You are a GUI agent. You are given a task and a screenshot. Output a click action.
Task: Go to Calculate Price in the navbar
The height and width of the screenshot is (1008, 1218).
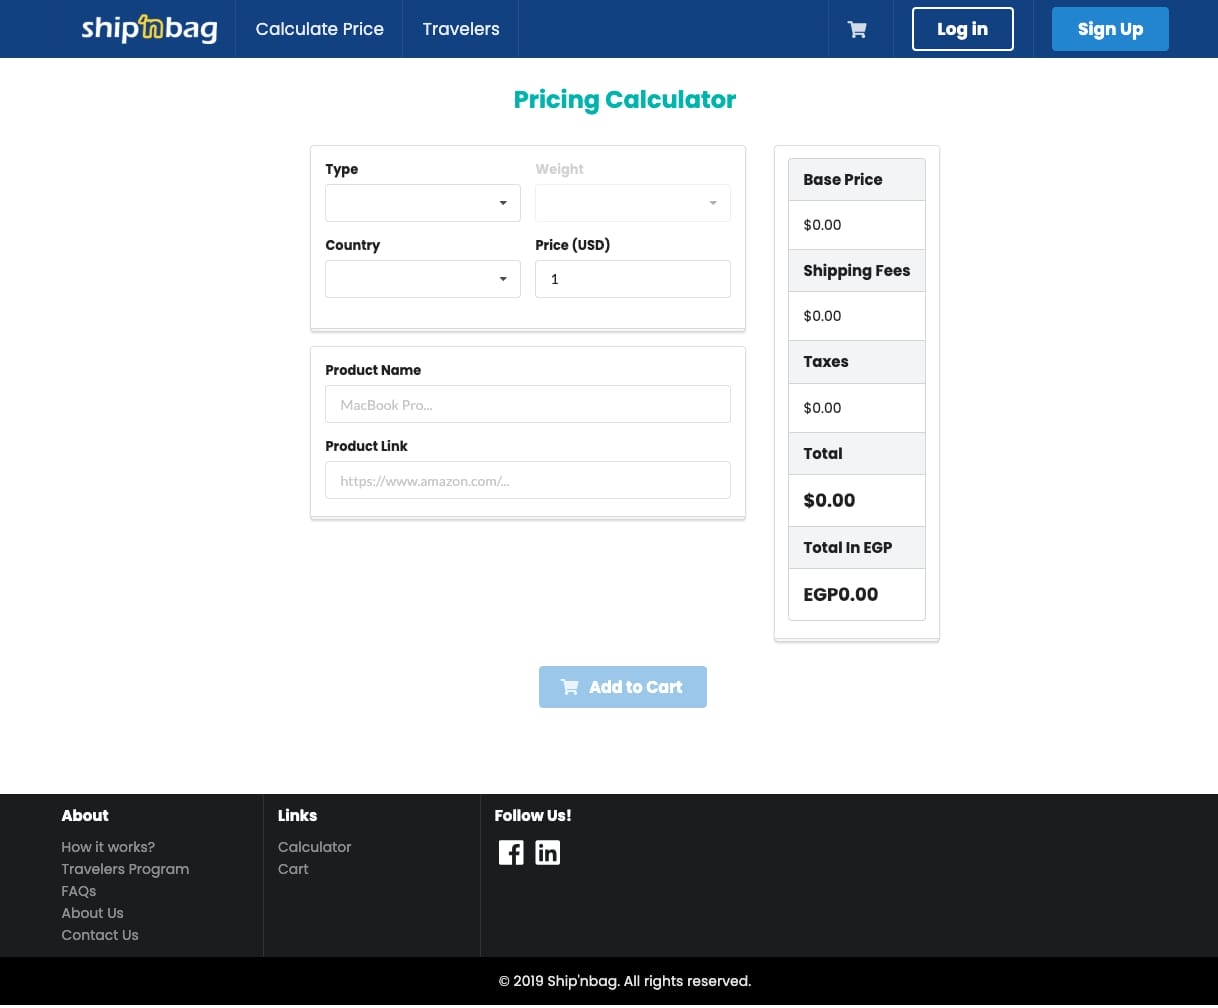pyautogui.click(x=319, y=29)
